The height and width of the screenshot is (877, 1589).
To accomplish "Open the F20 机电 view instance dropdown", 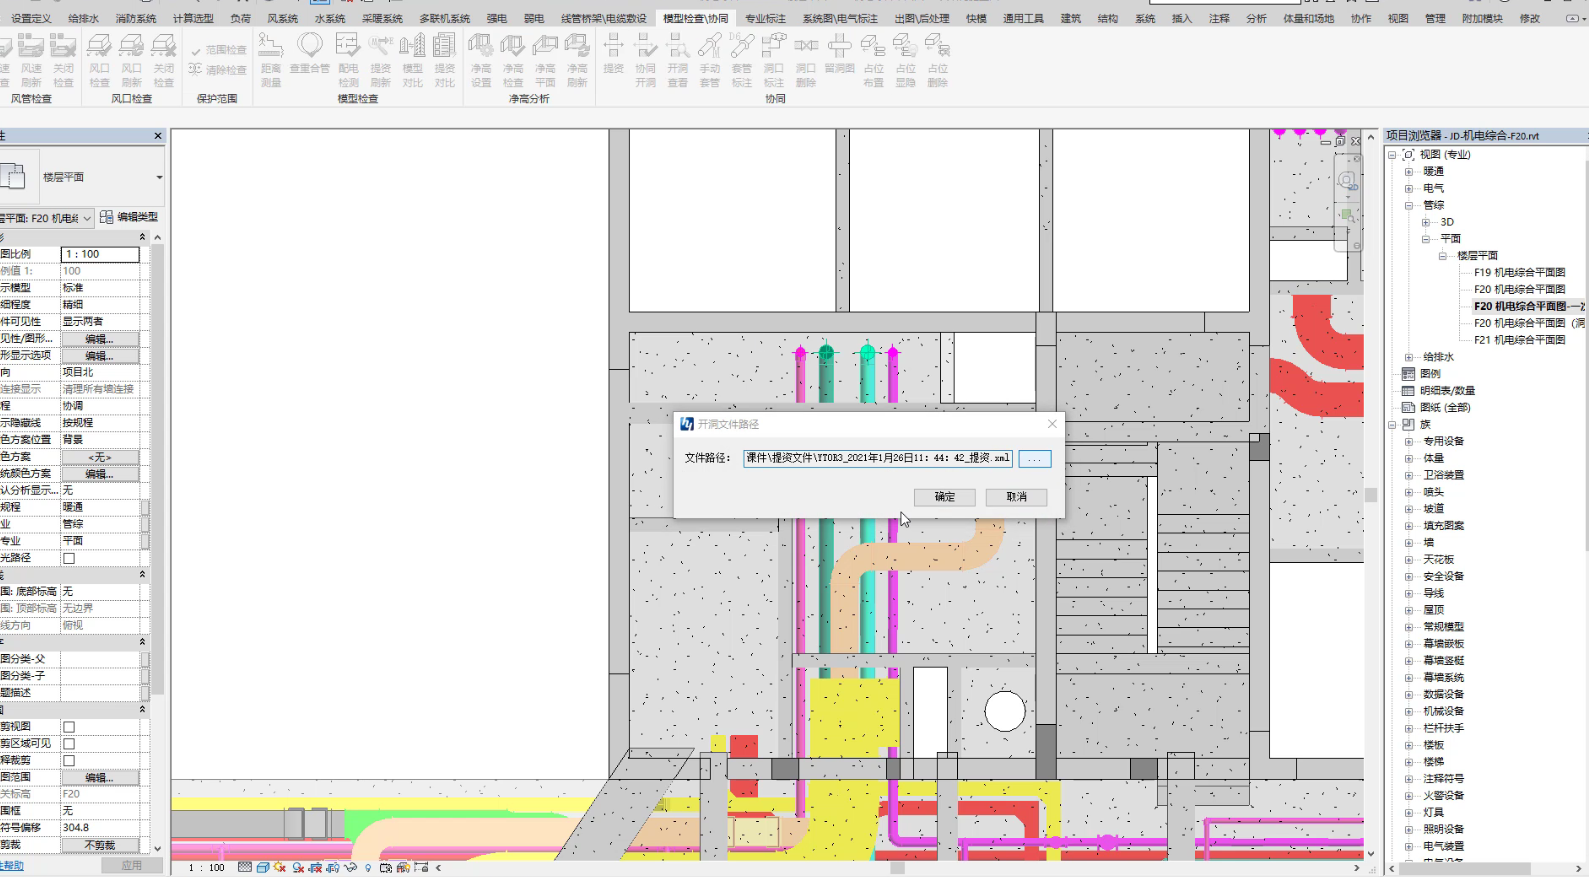I will pyautogui.click(x=87, y=218).
